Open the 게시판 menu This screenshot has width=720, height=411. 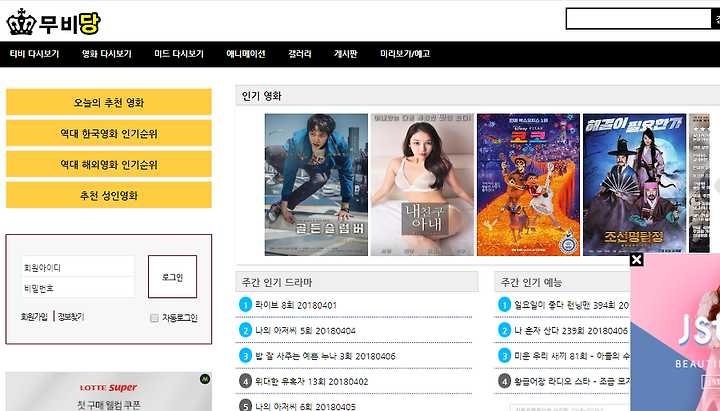click(x=346, y=54)
